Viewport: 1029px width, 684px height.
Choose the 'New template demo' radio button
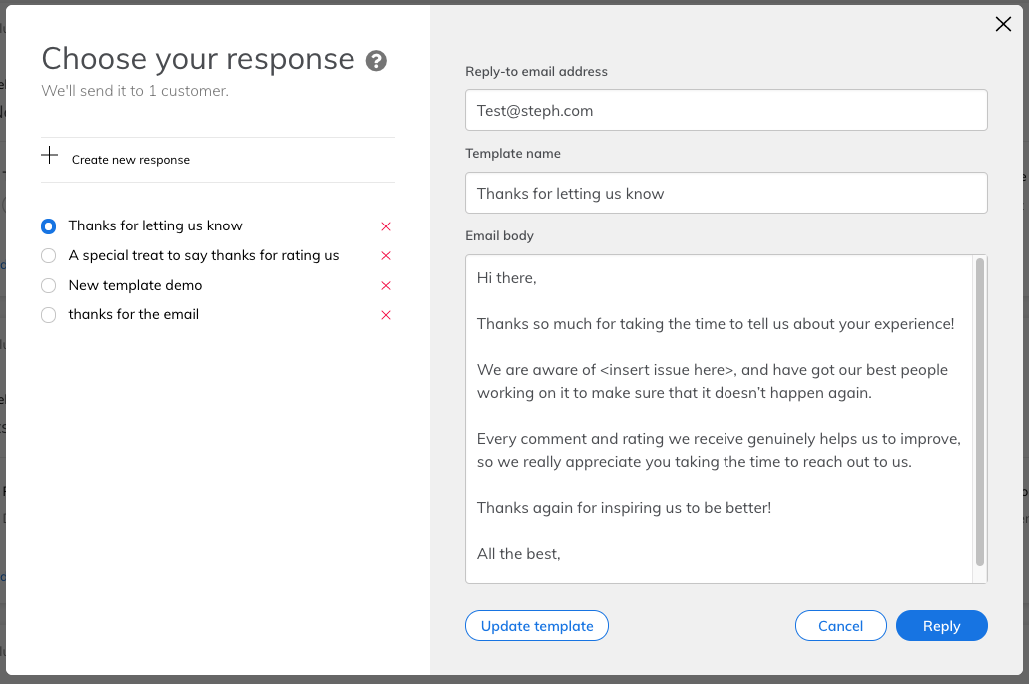pos(49,286)
